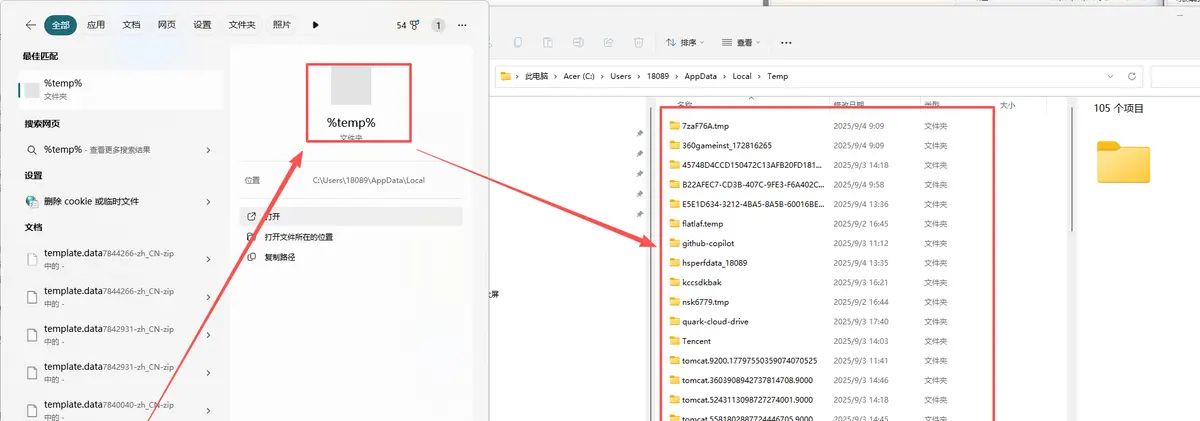Viewport: 1200px width, 421px height.
Task: Click the paste icon in Explorer toolbar
Action: 548,43
